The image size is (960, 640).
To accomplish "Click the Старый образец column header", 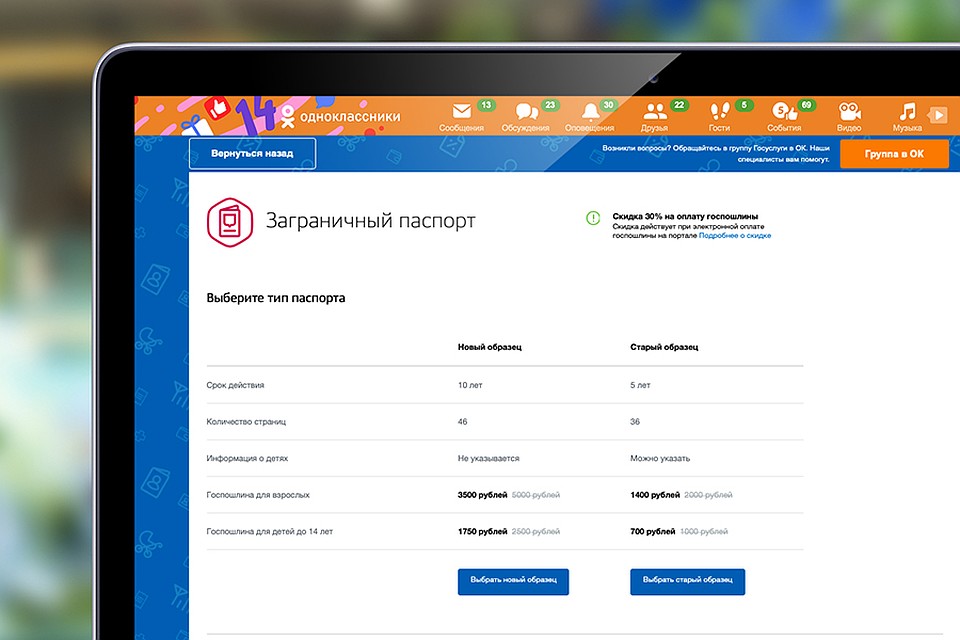I will tap(664, 347).
